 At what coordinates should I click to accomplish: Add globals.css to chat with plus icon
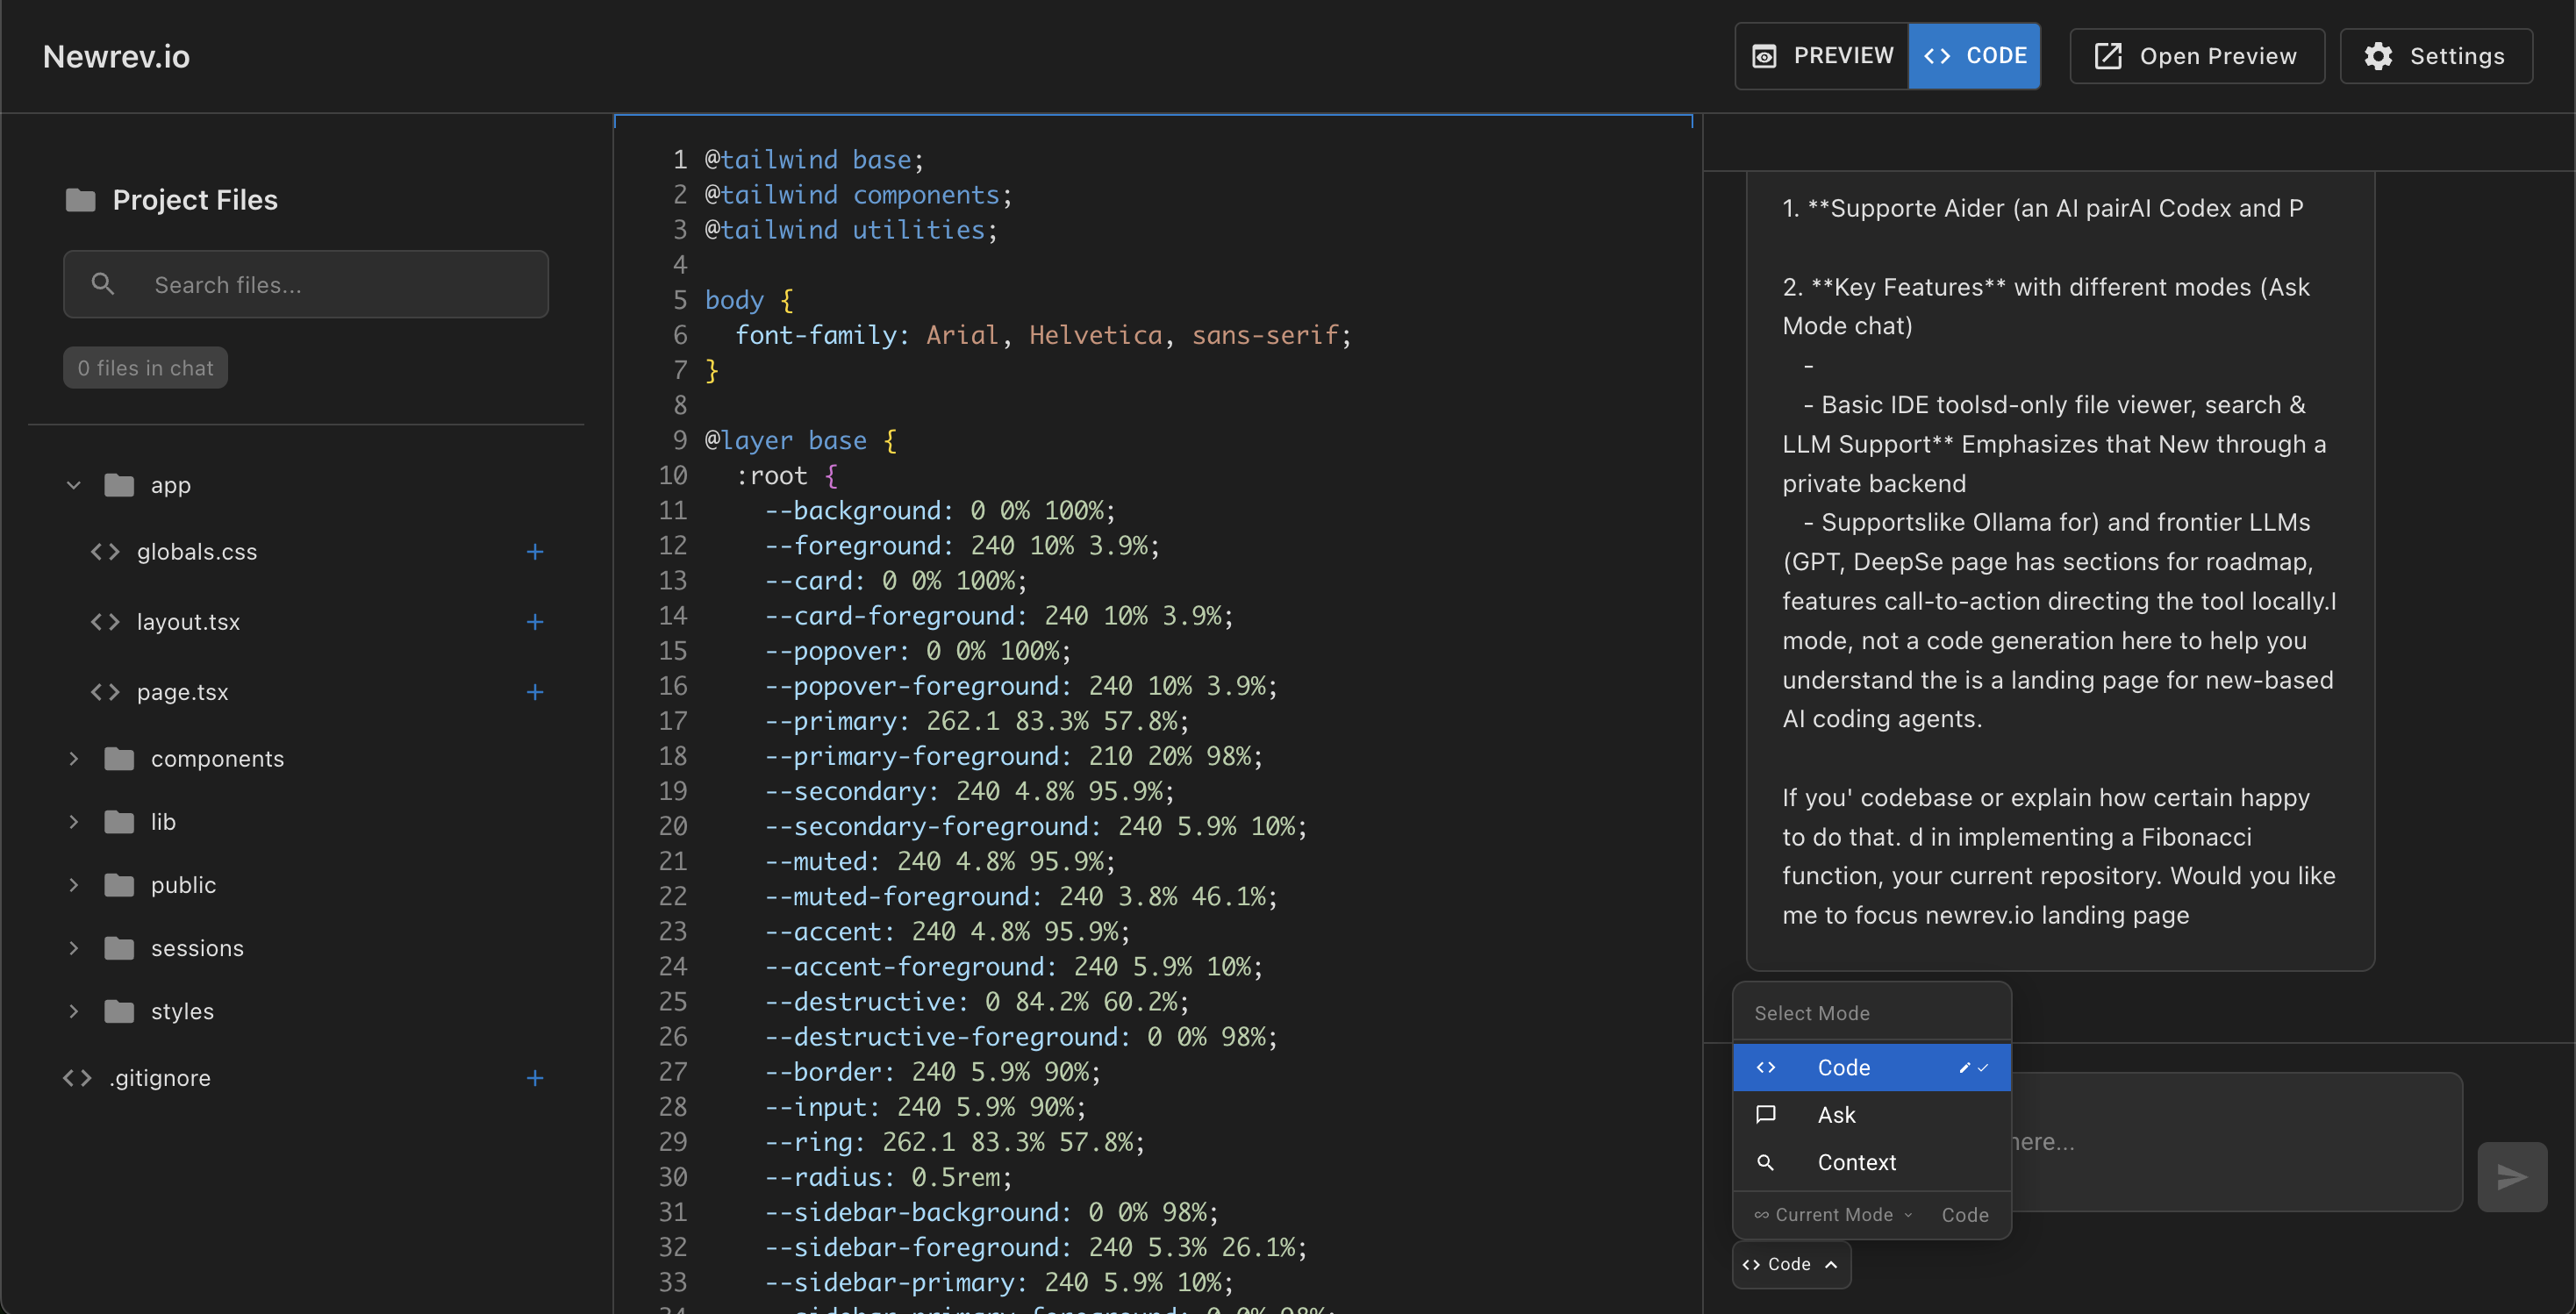535,552
